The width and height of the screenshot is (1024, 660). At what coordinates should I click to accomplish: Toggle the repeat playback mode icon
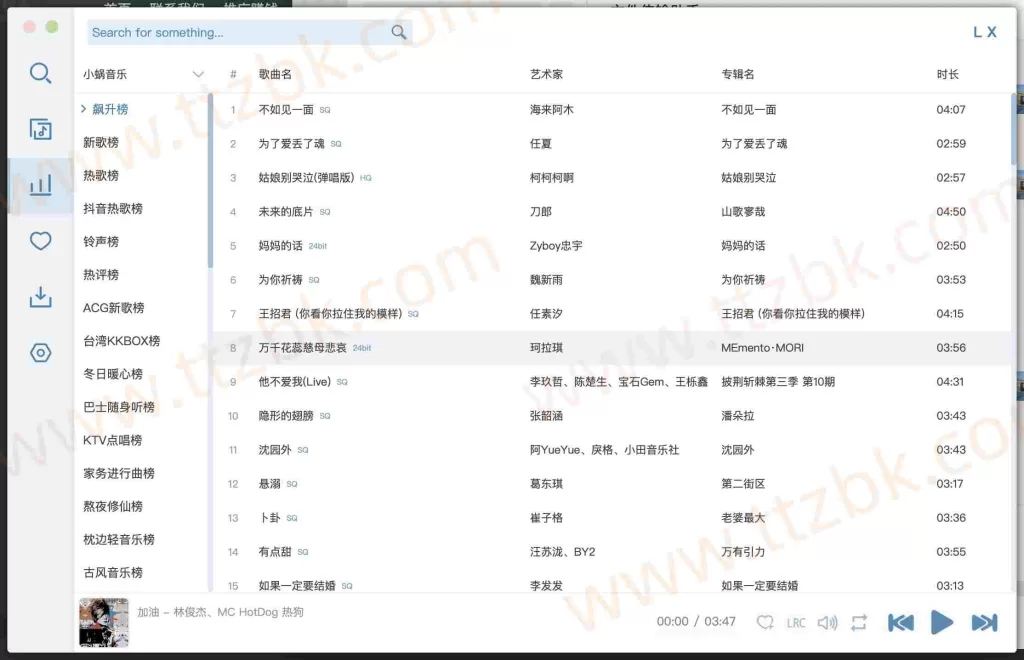point(859,621)
